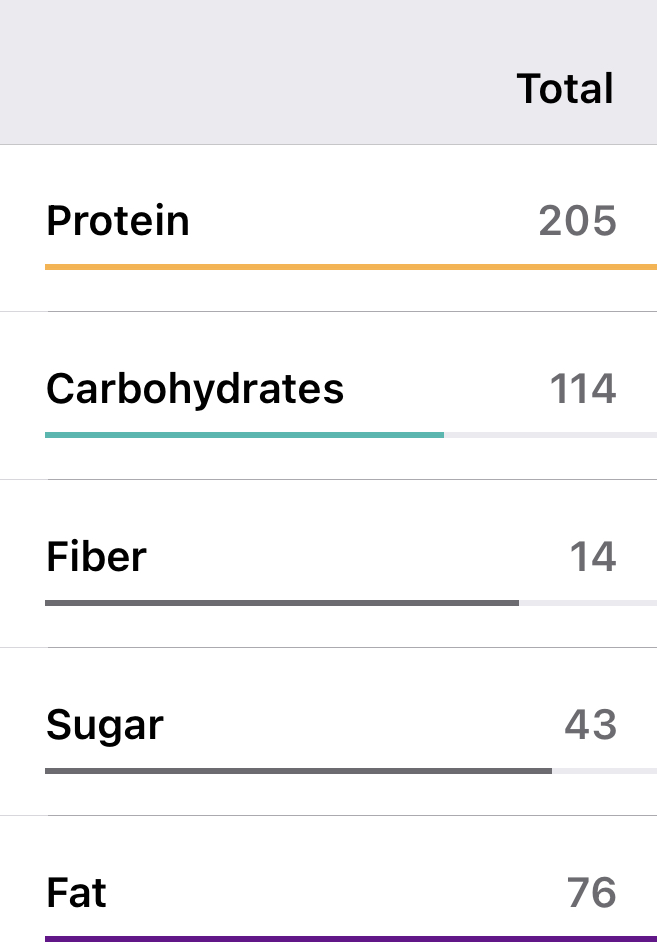Select the Fiber row label
Screen dimensions: 657x944
pyautogui.click(x=96, y=556)
